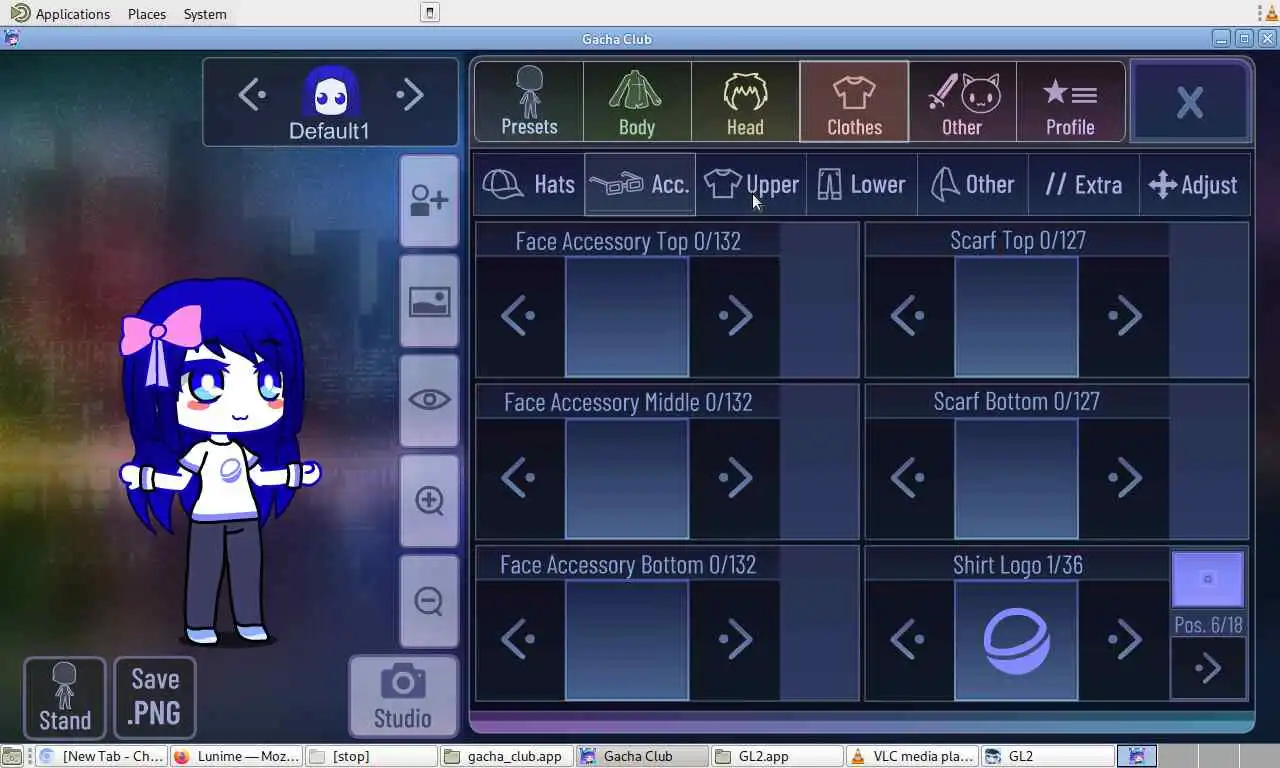This screenshot has width=1280, height=768.
Task: Go to previous Face Accessory Middle
Action: pyautogui.click(x=520, y=478)
